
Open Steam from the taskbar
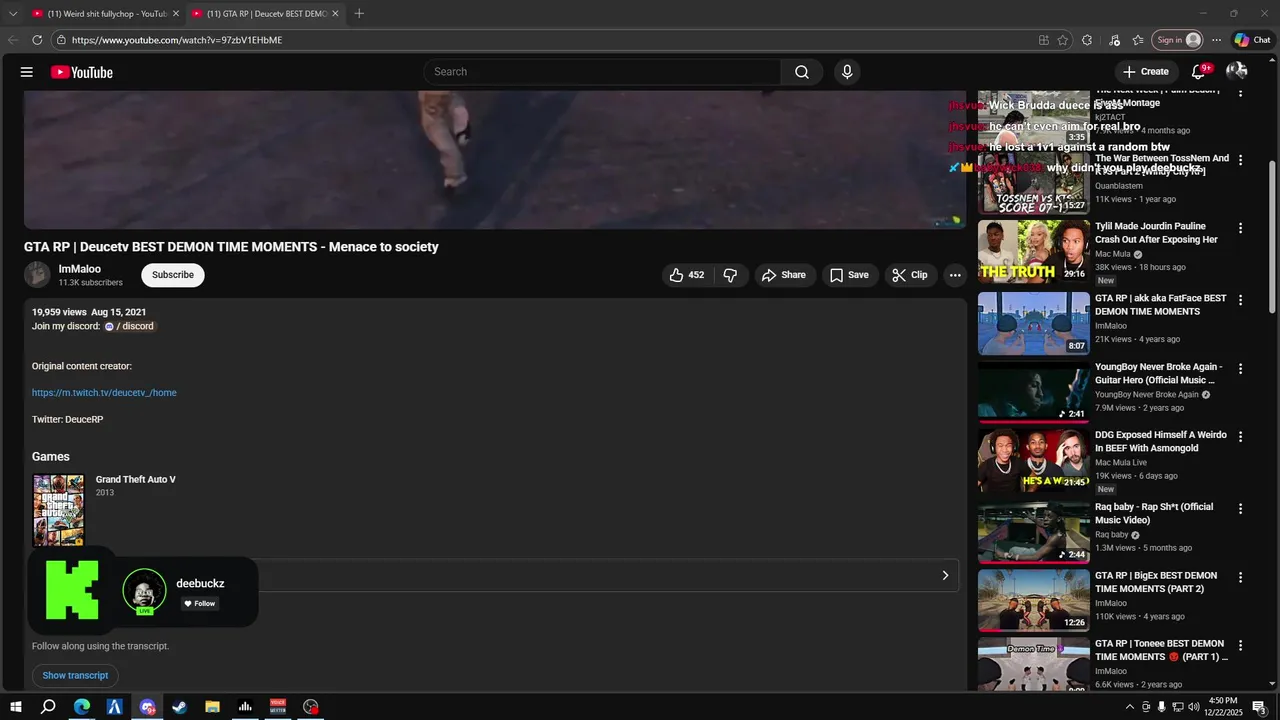tap(180, 707)
